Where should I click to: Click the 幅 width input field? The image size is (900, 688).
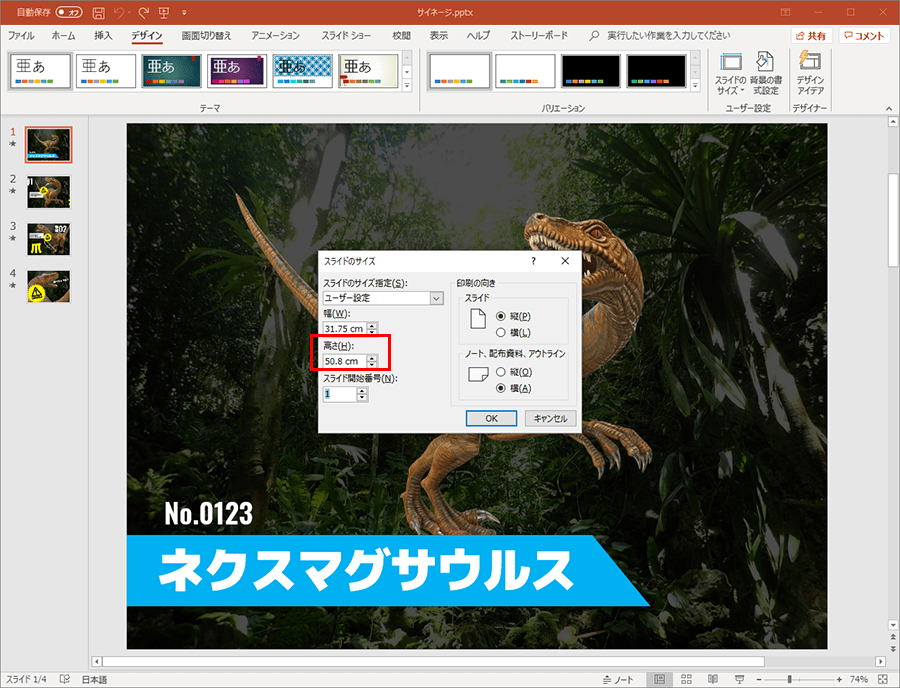(x=344, y=329)
